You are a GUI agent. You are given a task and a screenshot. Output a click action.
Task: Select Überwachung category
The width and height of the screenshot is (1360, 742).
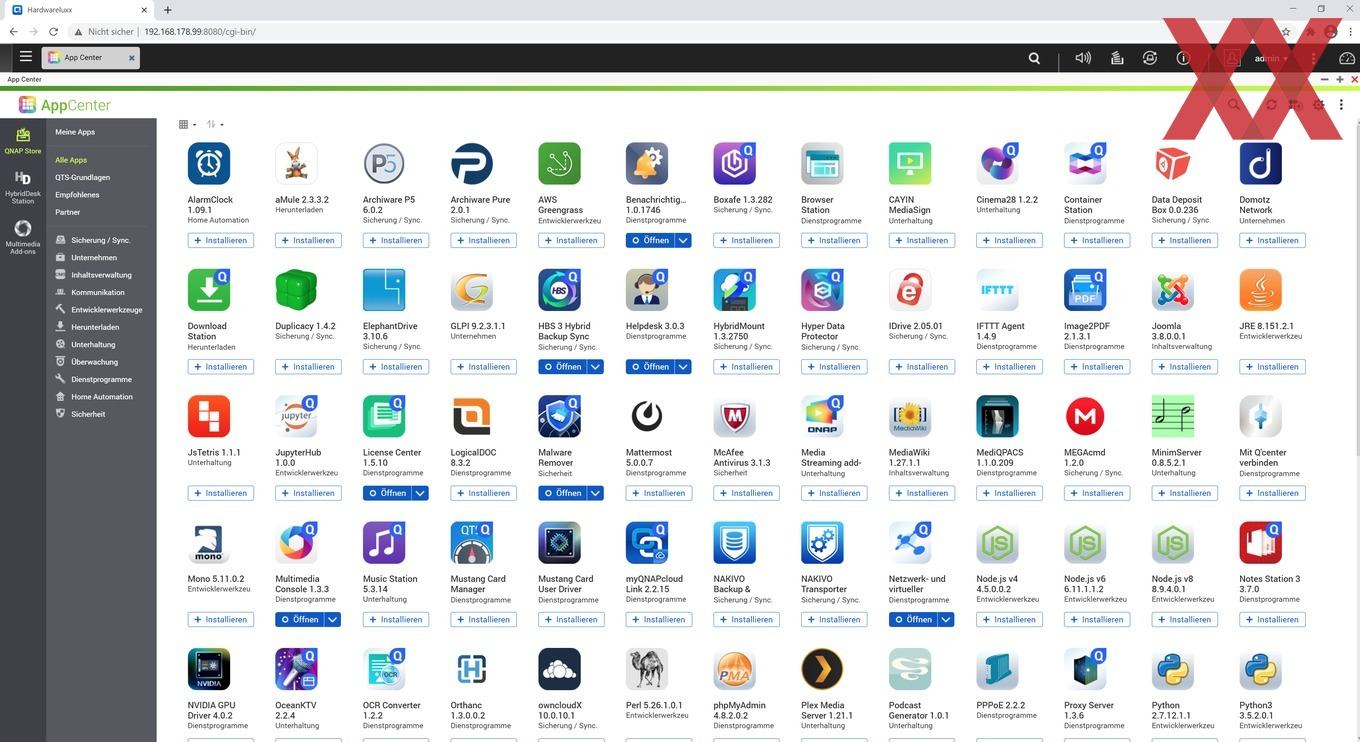tap(94, 362)
